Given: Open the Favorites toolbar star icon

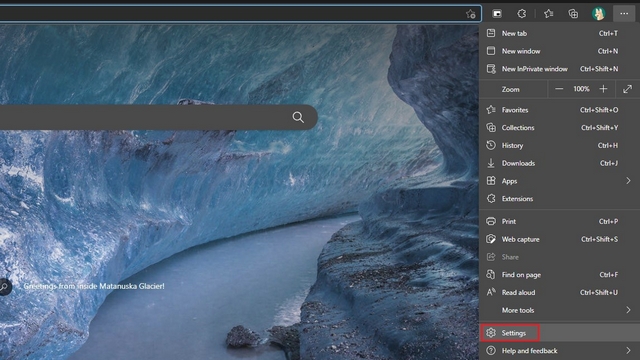Looking at the screenshot, I should (x=549, y=14).
